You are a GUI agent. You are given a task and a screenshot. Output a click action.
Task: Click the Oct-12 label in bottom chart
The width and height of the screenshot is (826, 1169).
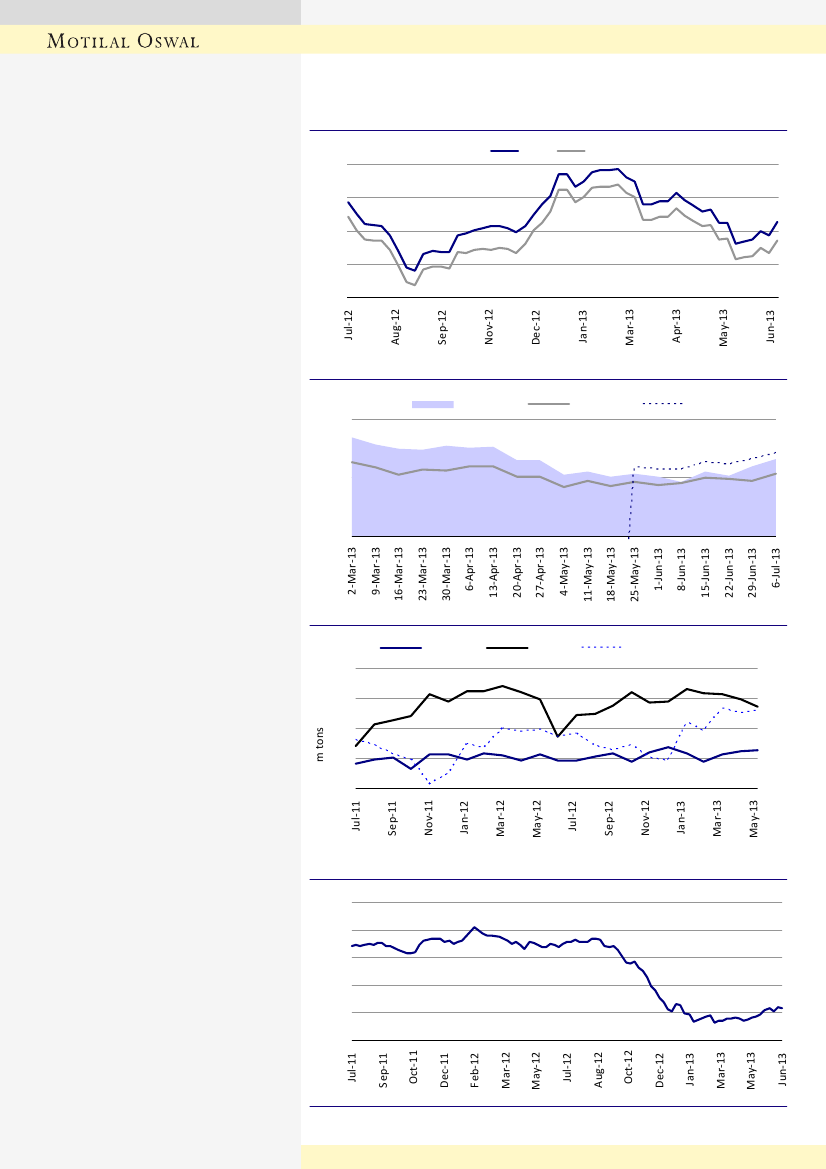click(629, 1070)
